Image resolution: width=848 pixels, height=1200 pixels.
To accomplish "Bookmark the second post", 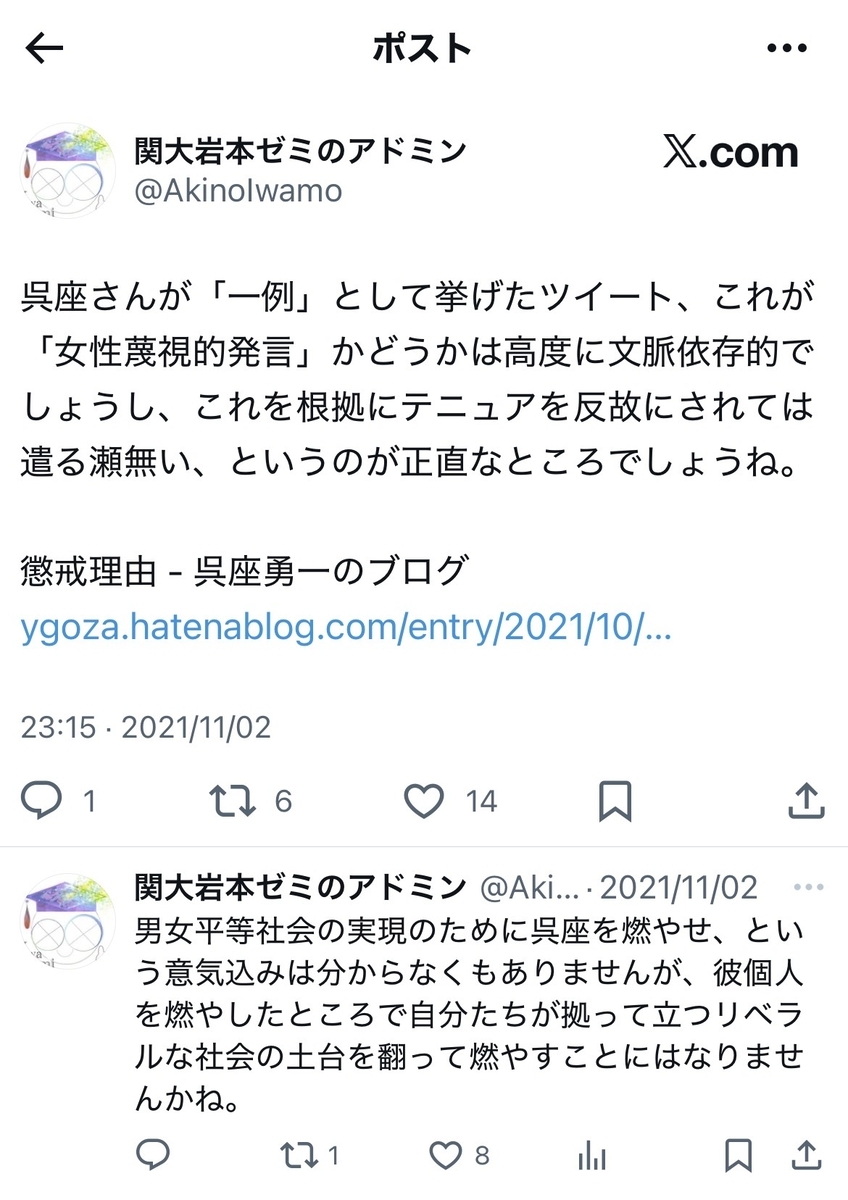I will click(x=738, y=1155).
